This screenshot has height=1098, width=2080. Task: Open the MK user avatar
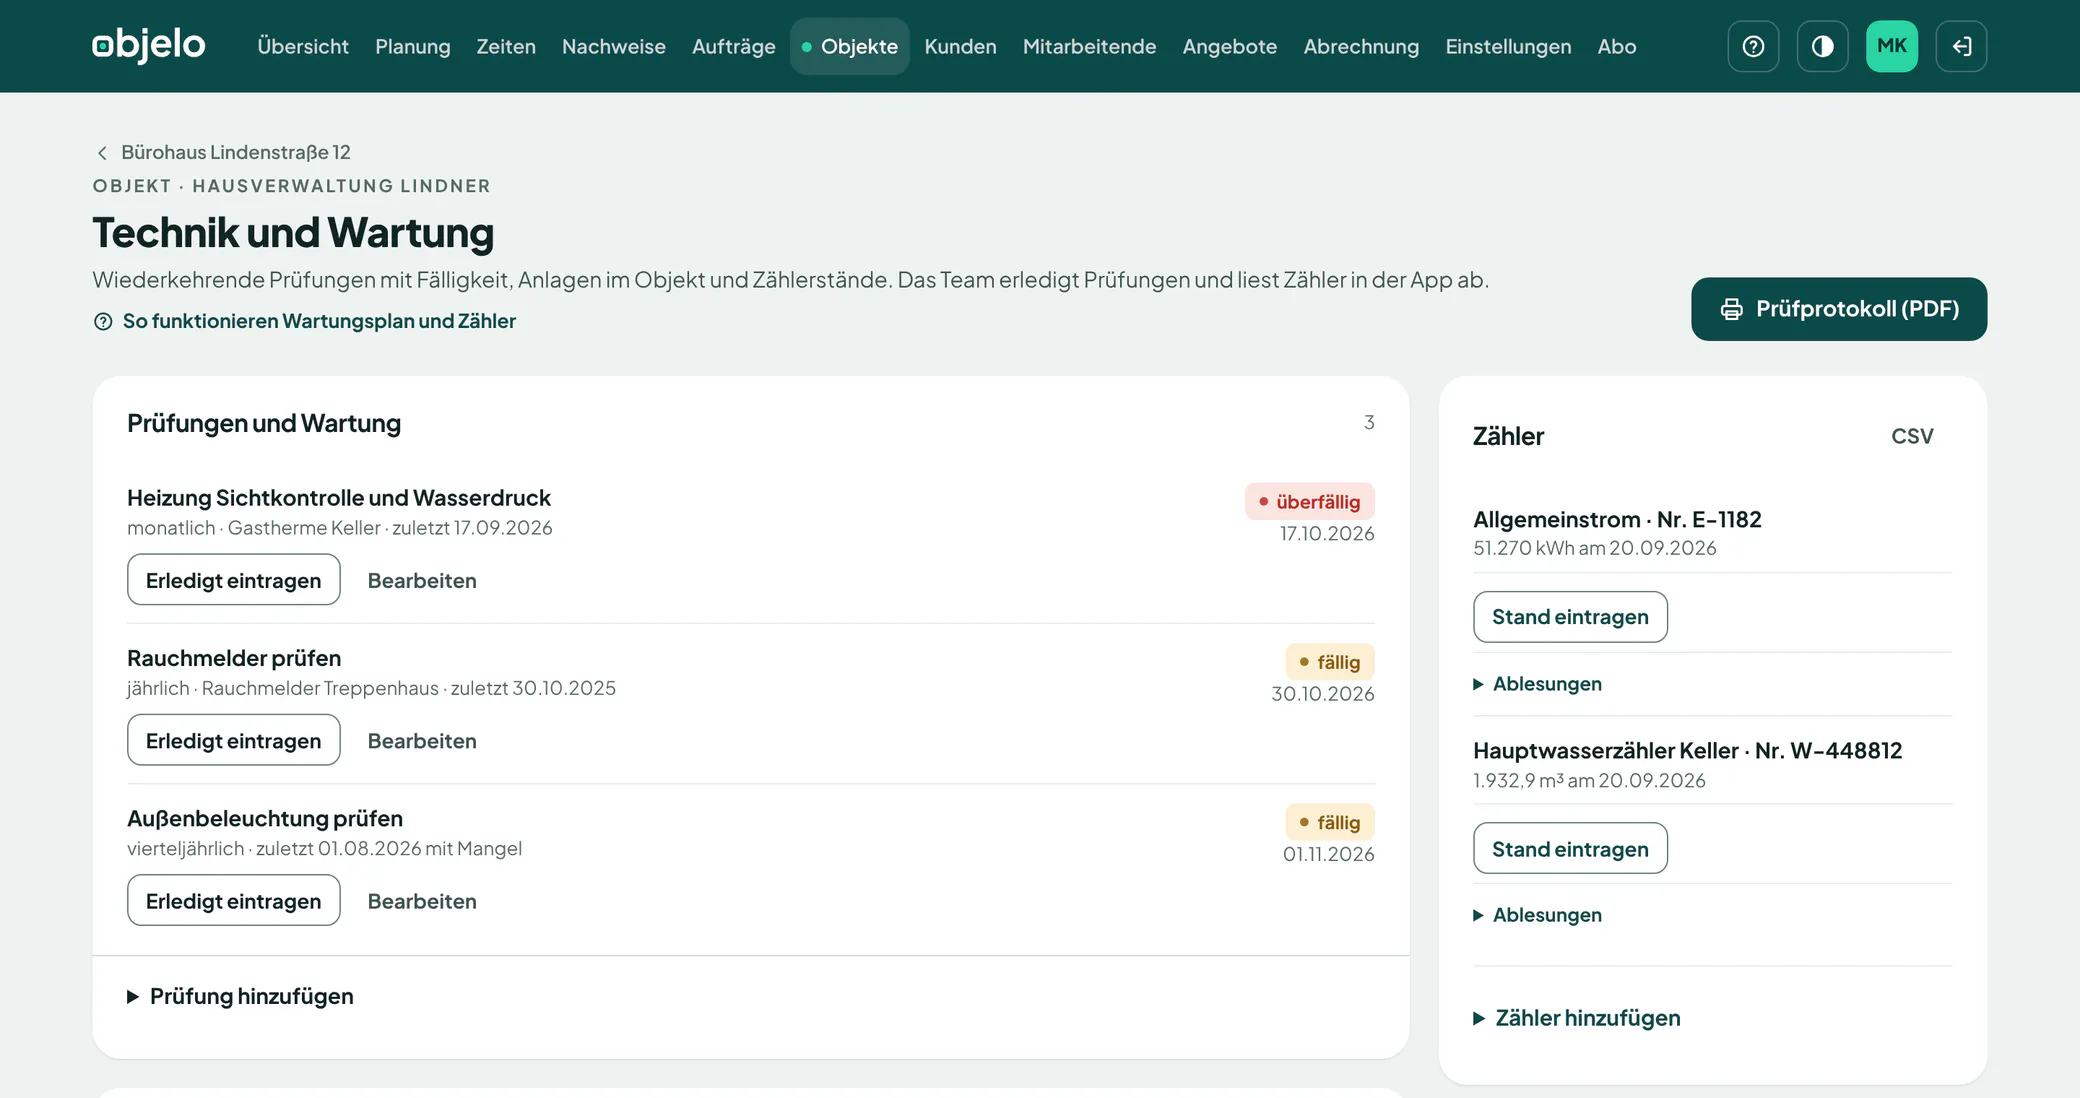1892,46
